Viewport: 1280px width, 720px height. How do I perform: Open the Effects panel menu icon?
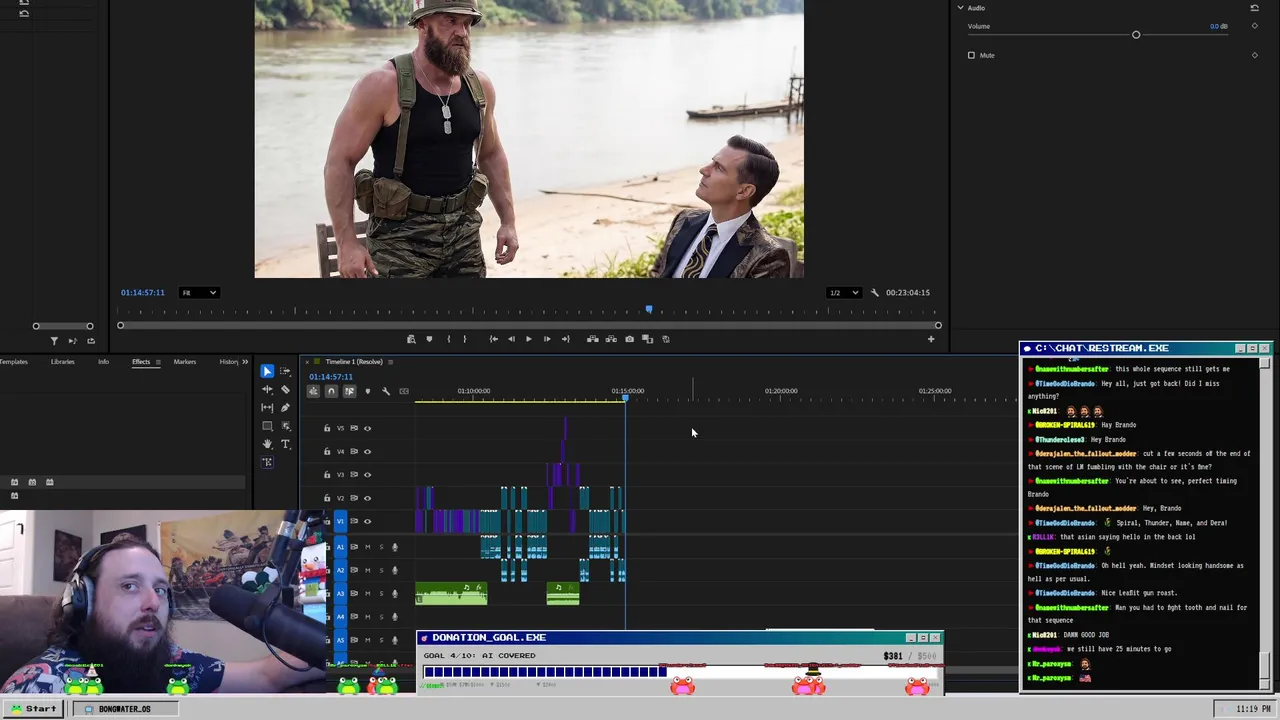157,362
